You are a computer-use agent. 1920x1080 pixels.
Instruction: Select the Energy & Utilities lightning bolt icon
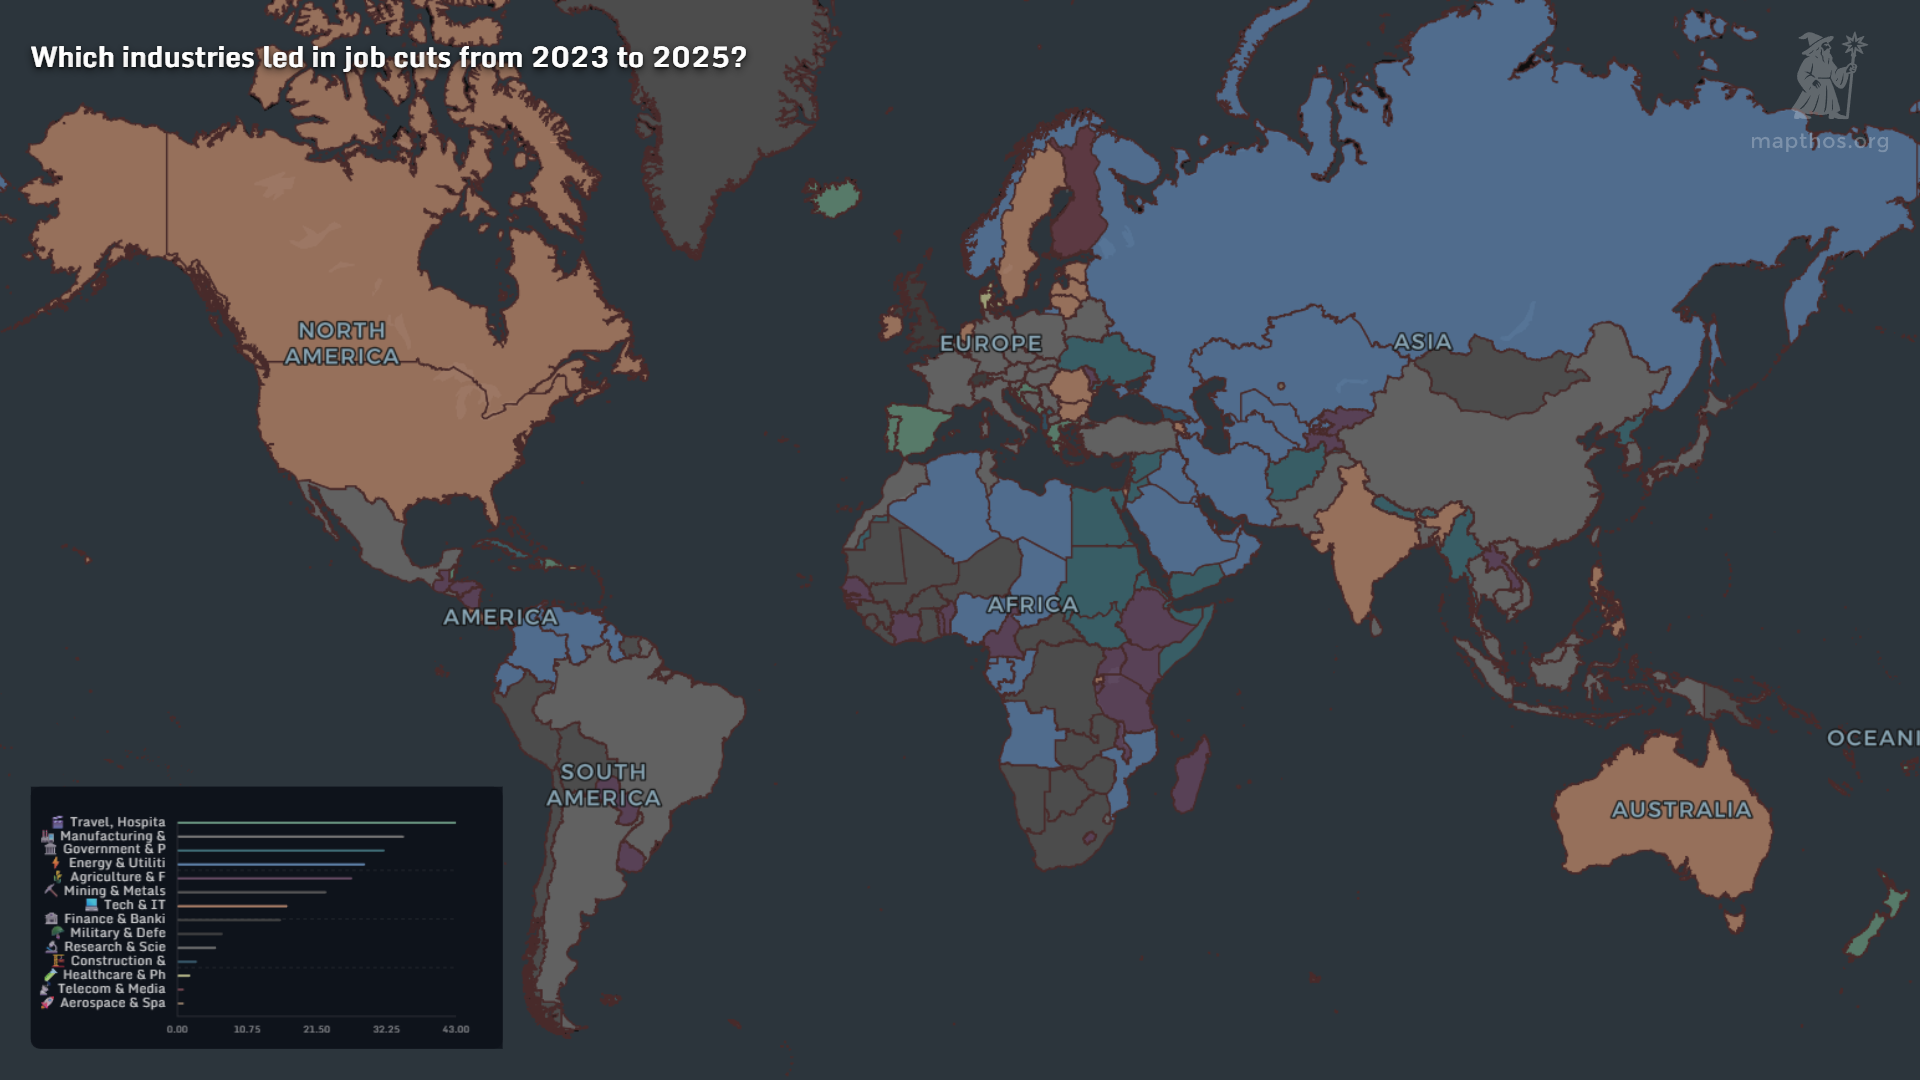click(x=55, y=863)
